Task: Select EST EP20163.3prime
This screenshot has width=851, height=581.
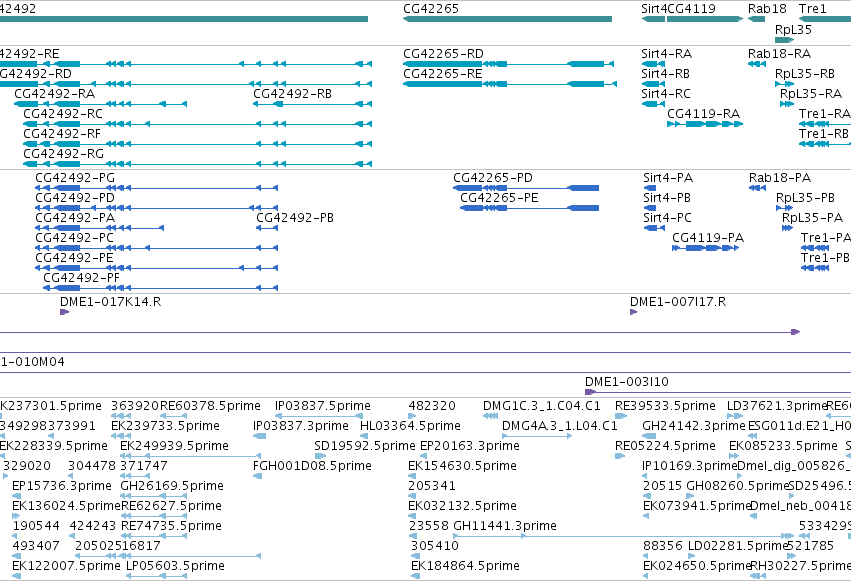Action: point(424,456)
